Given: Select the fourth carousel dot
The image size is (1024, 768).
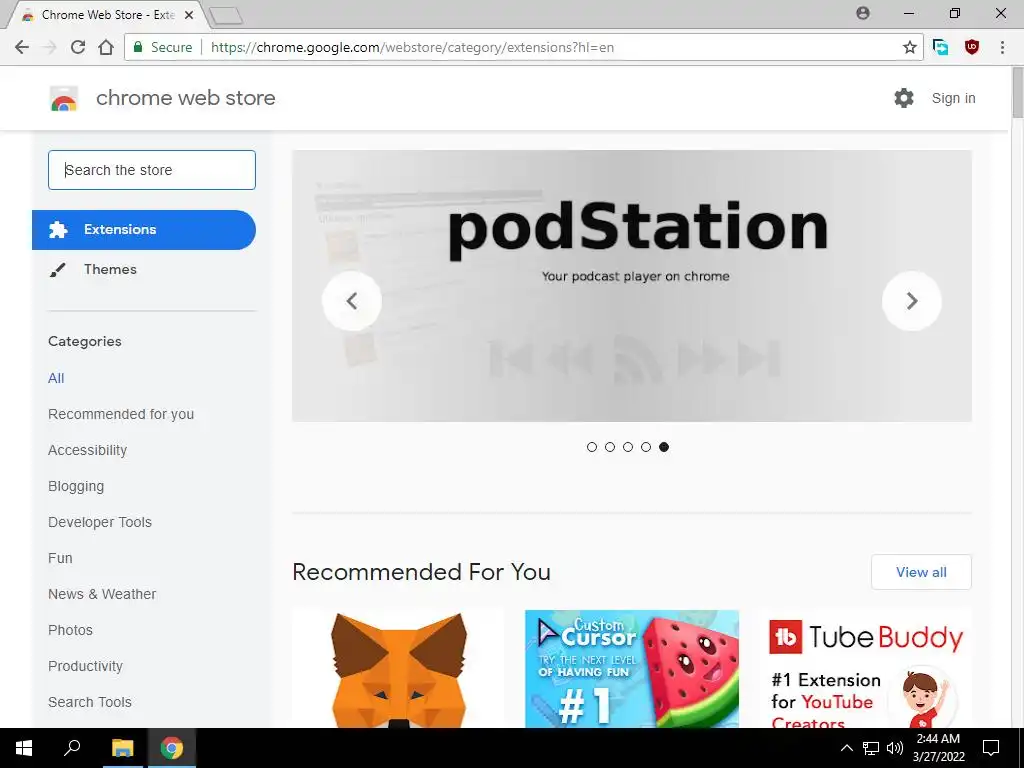Looking at the screenshot, I should pos(646,447).
